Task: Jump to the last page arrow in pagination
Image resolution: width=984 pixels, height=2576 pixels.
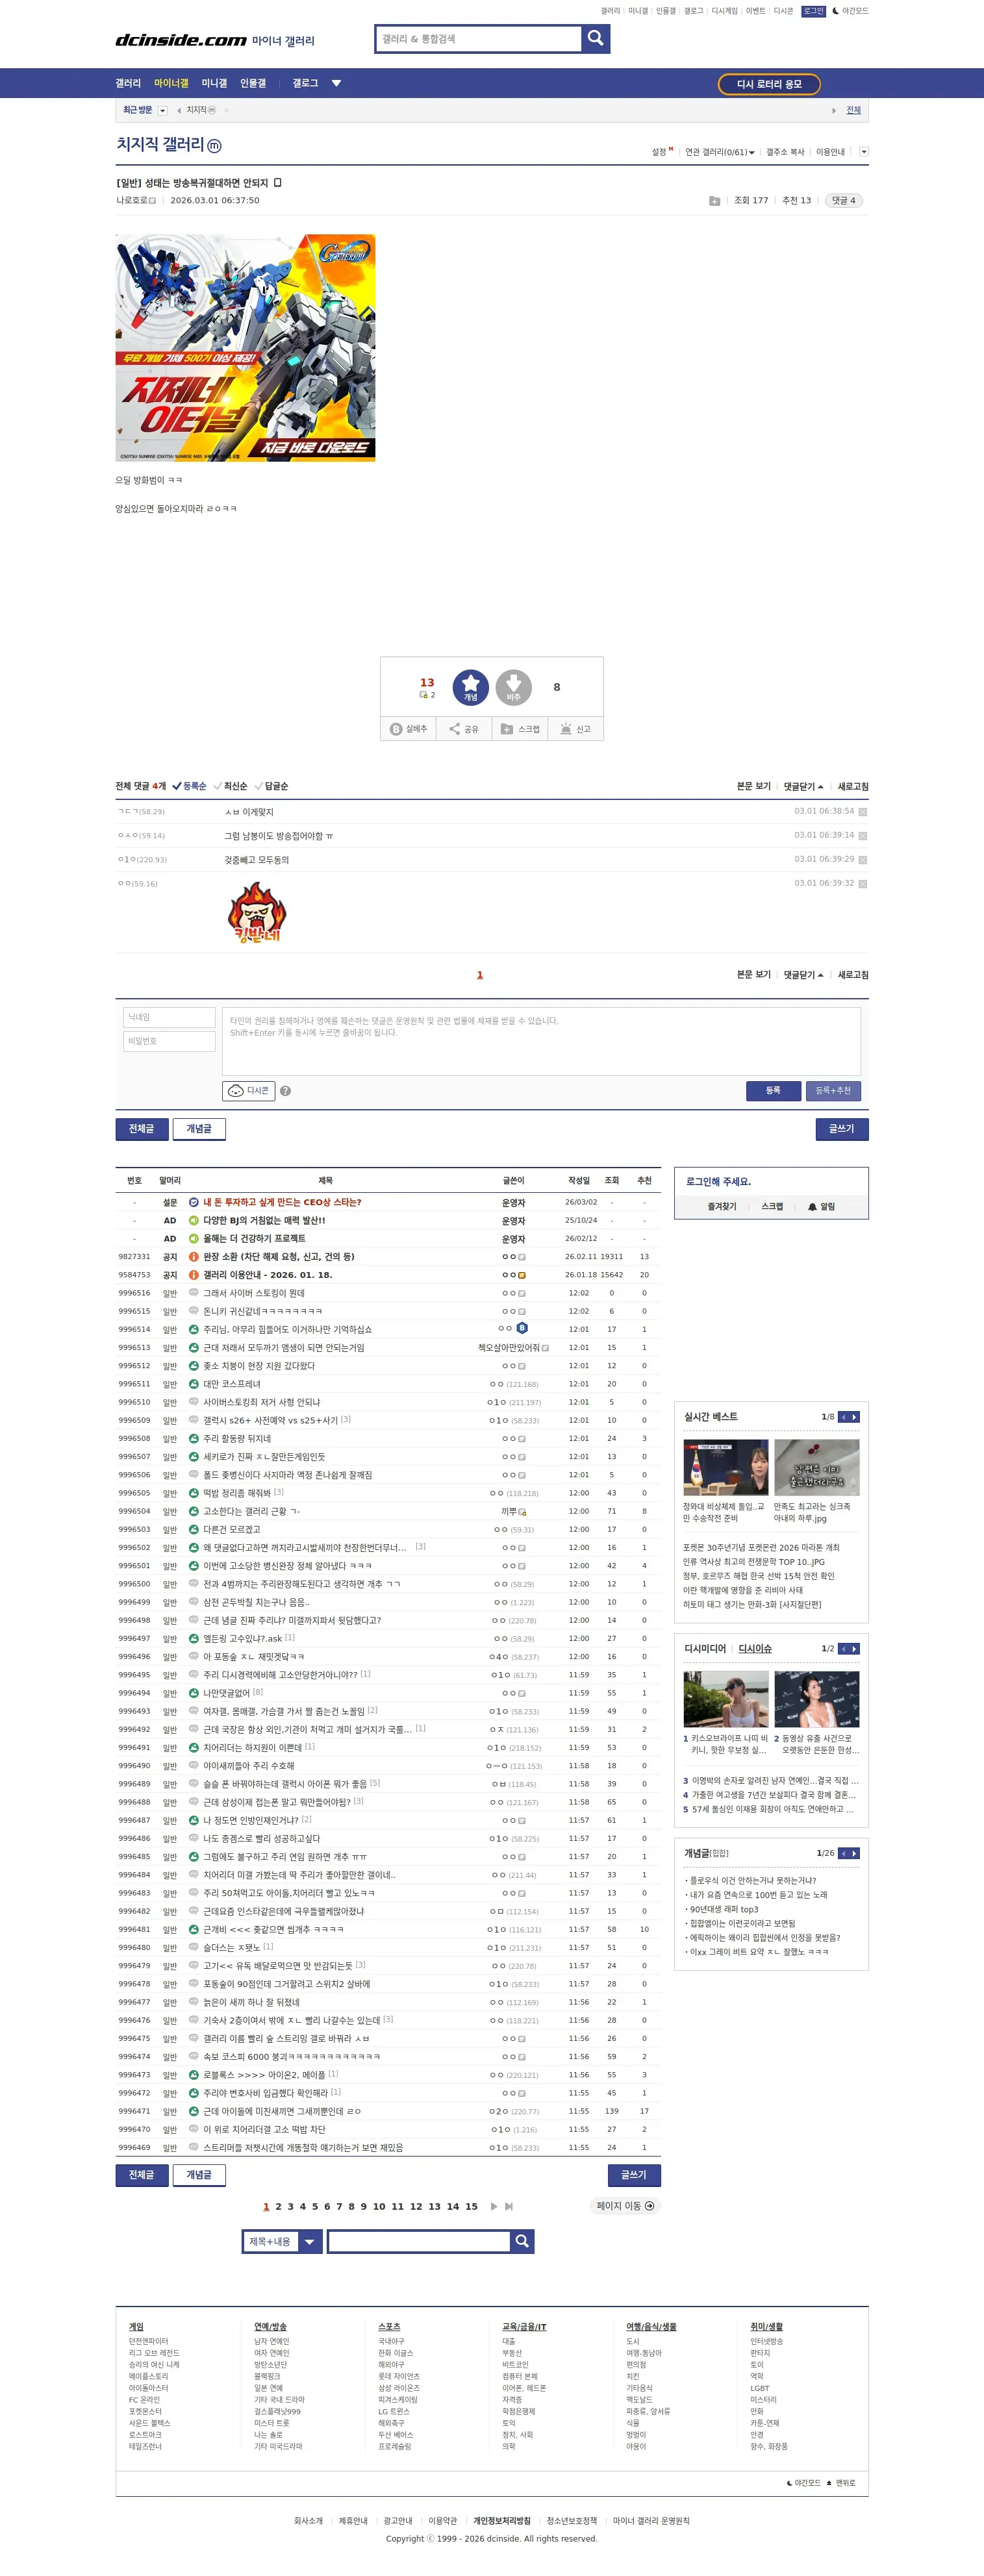Action: click(509, 2206)
